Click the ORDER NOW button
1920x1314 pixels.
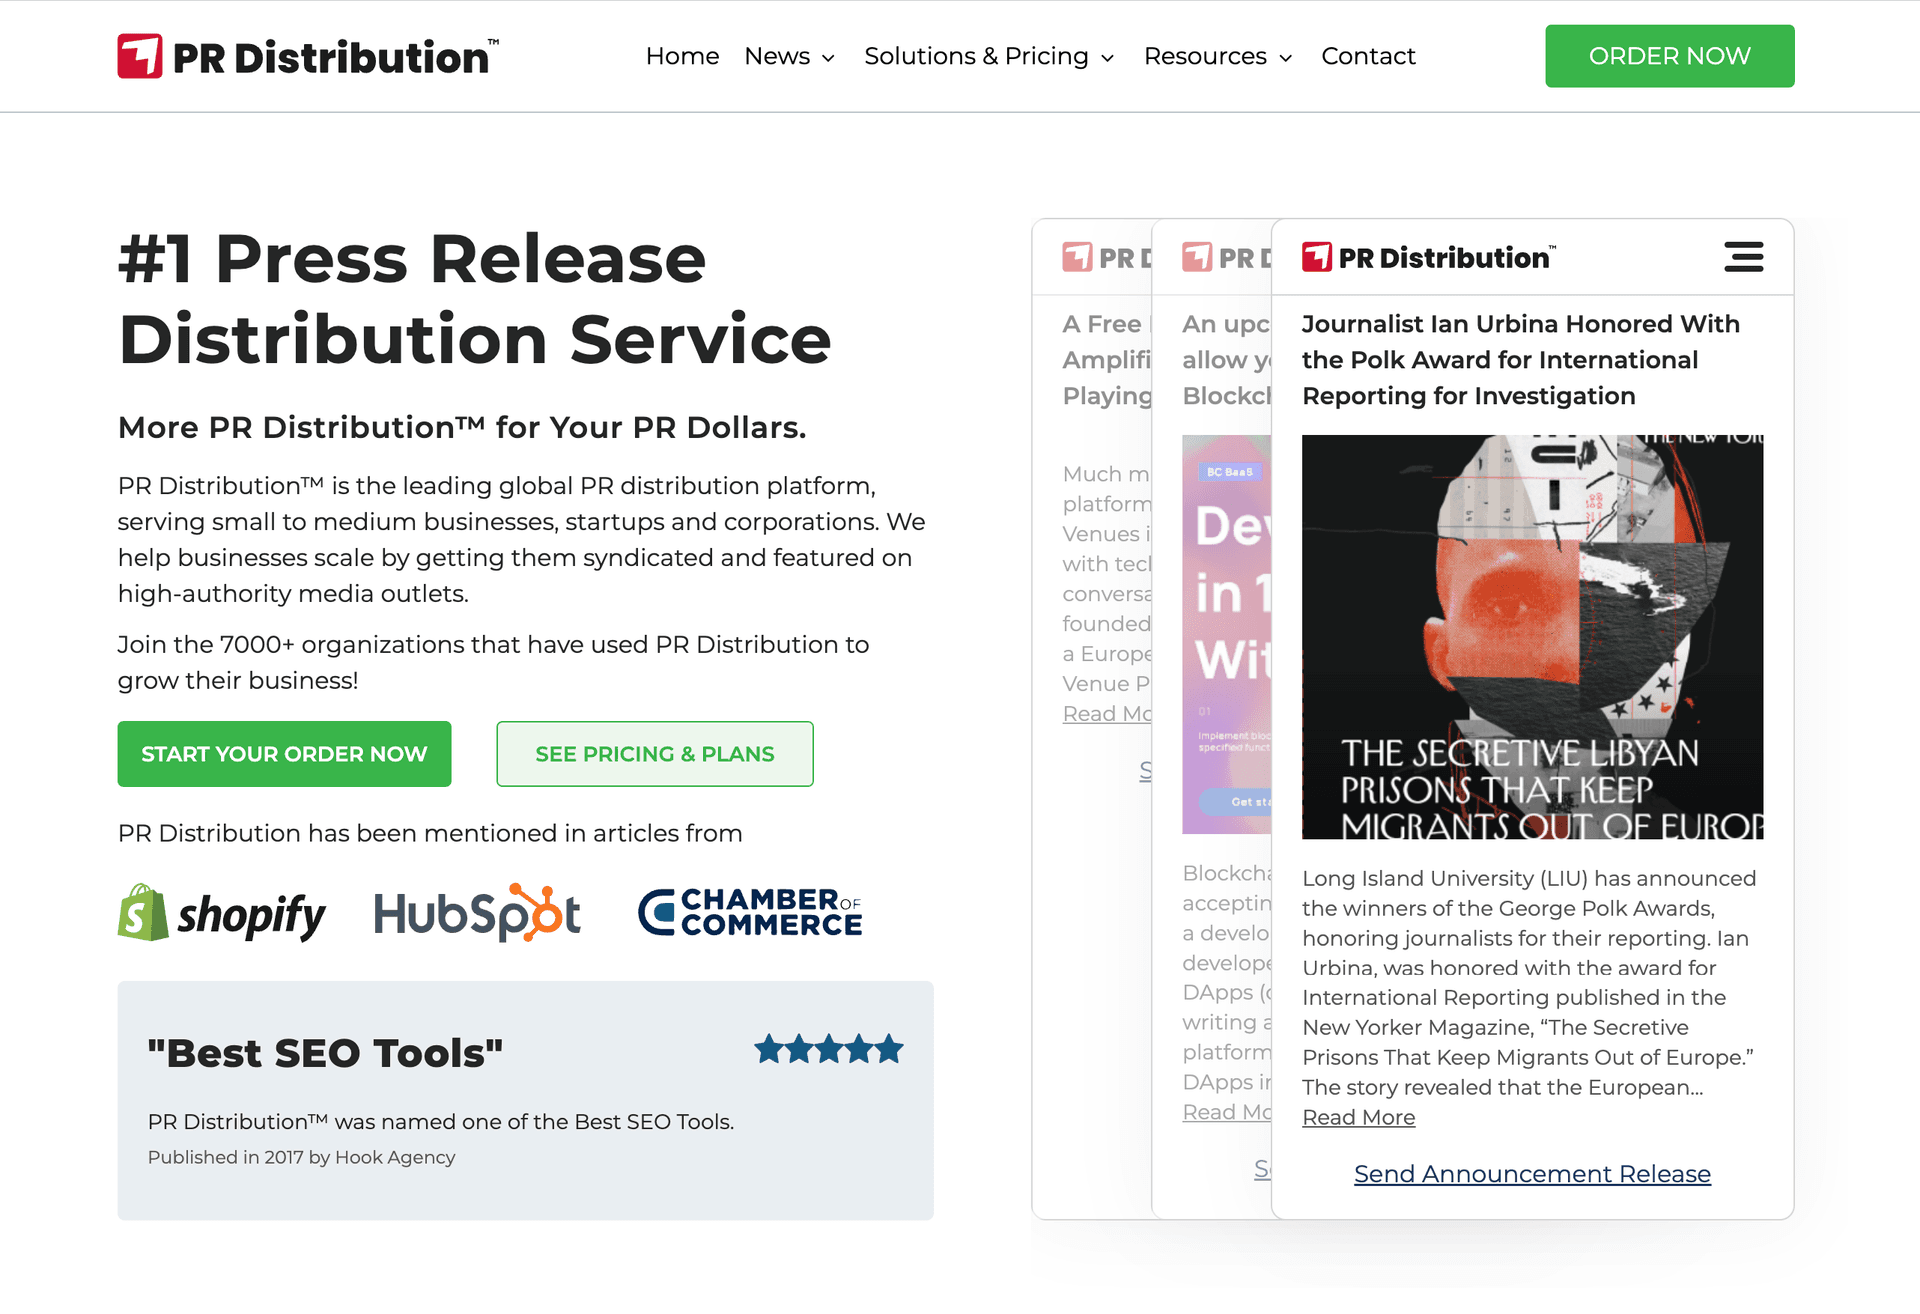click(1669, 56)
